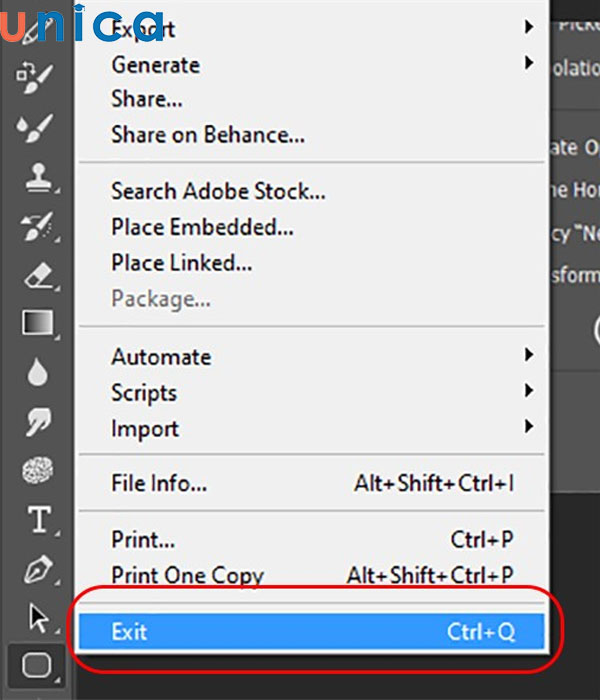Open the Automate submenu
Screen dimensions: 600x700
pos(161,357)
